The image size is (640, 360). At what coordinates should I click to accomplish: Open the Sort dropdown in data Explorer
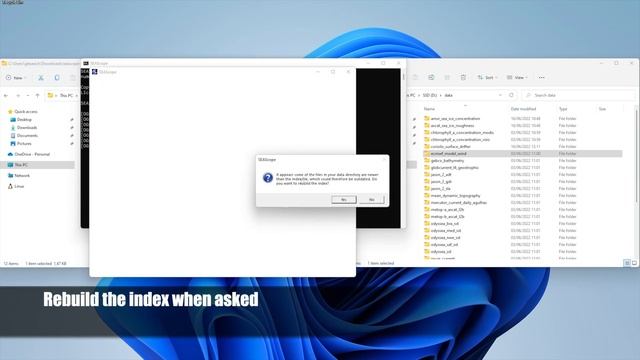pos(488,78)
